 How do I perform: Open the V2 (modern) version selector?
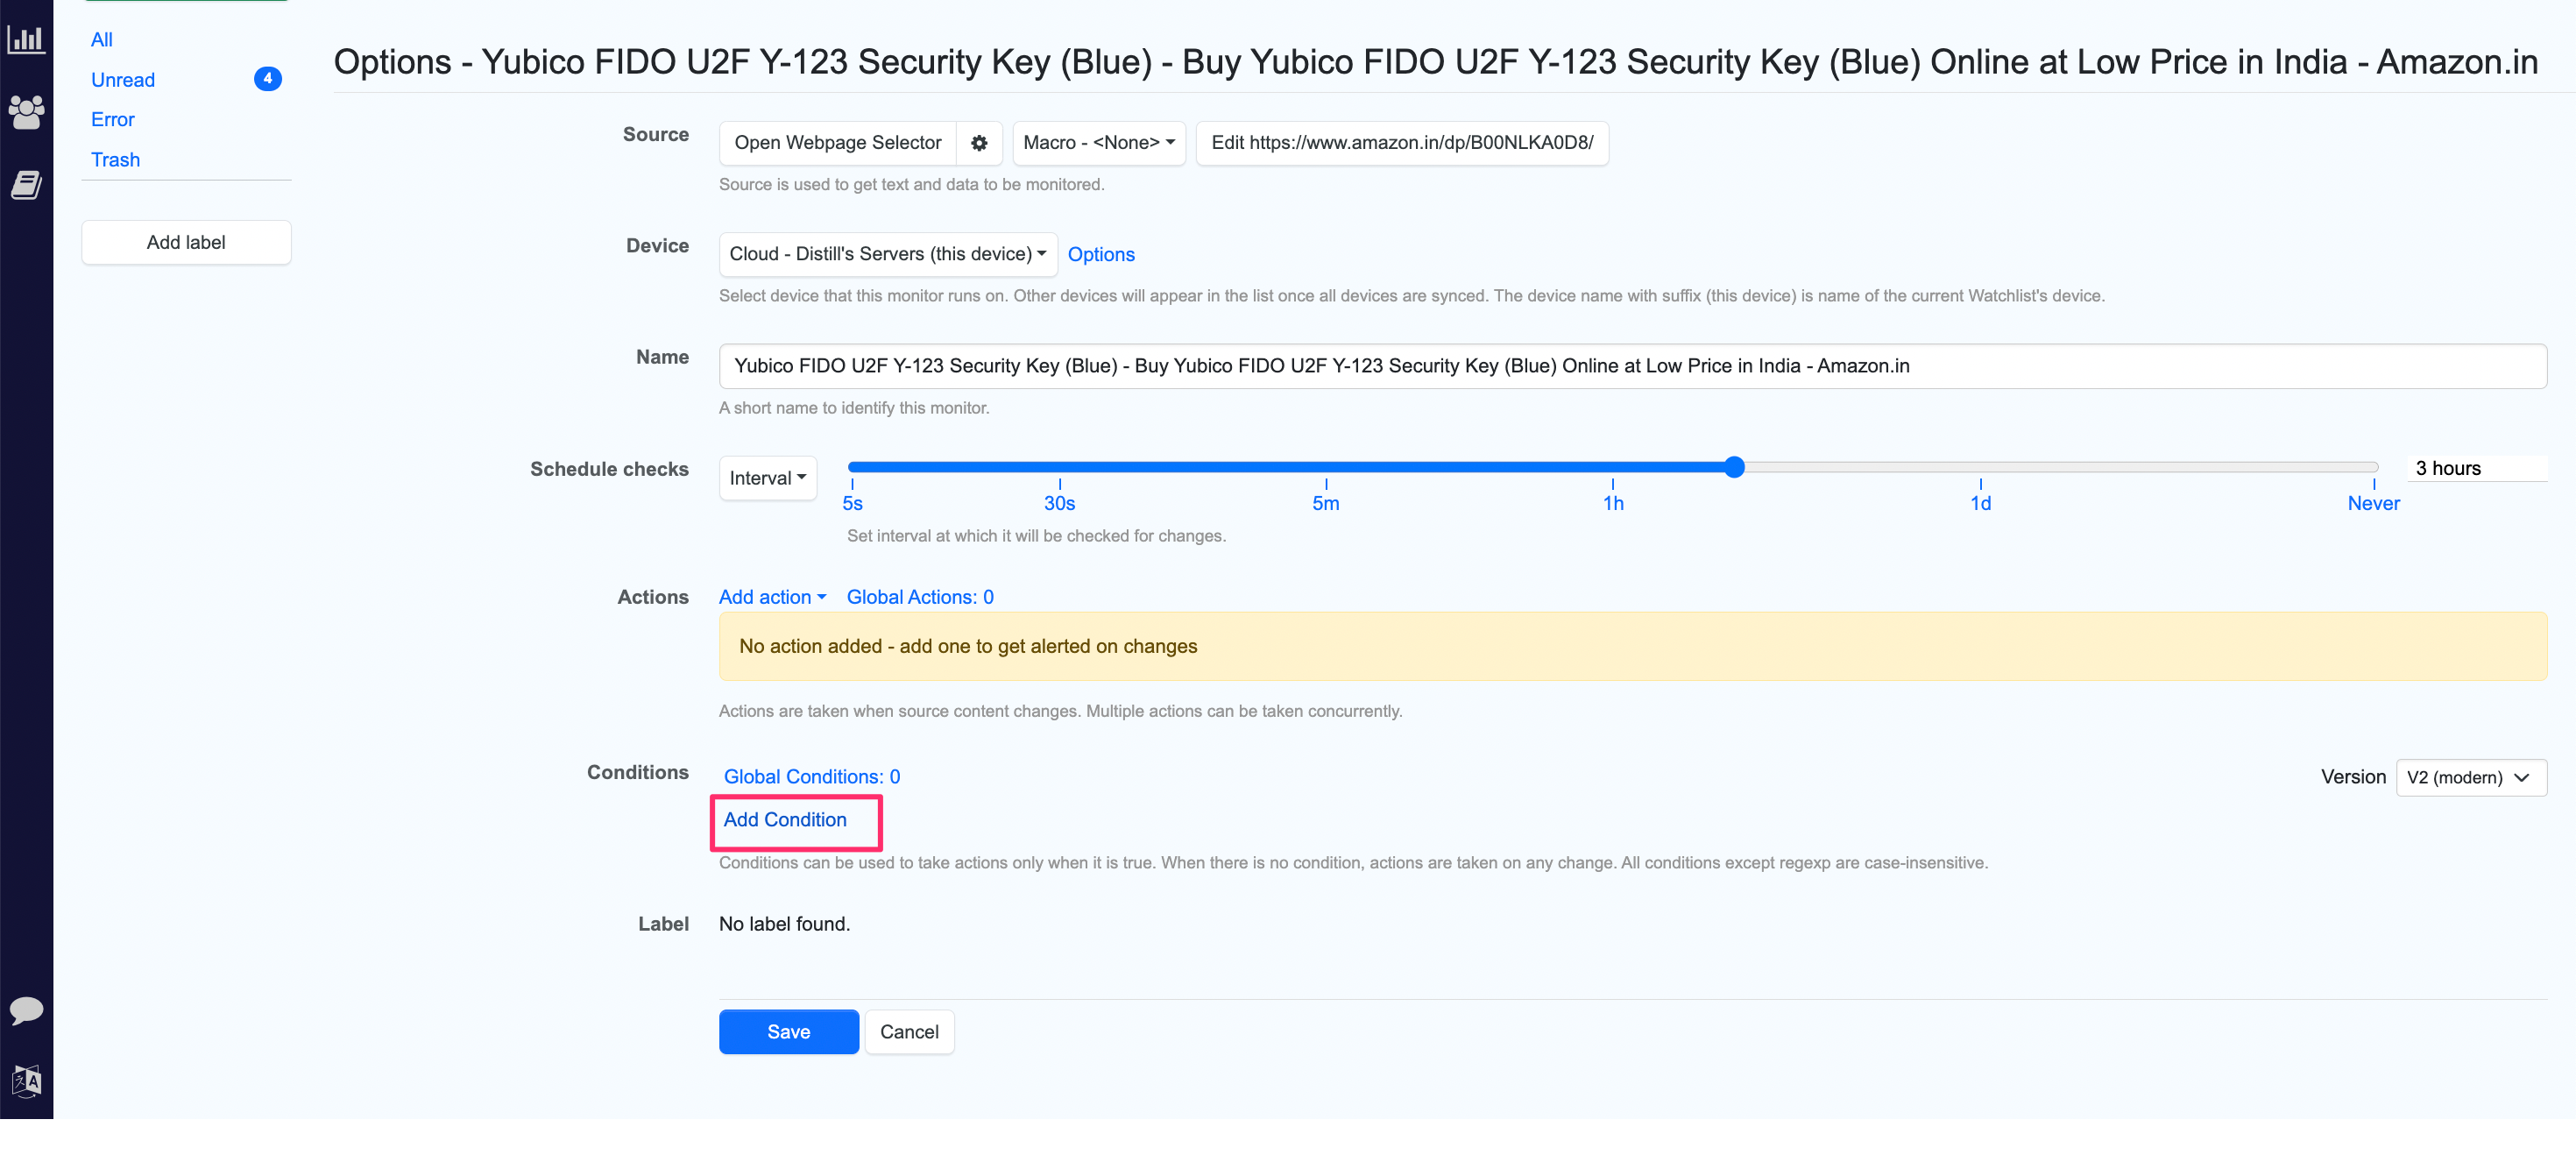tap(2469, 777)
